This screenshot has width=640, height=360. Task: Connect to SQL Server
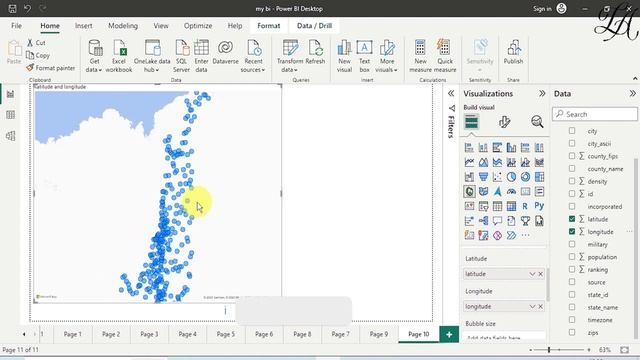coord(181,56)
